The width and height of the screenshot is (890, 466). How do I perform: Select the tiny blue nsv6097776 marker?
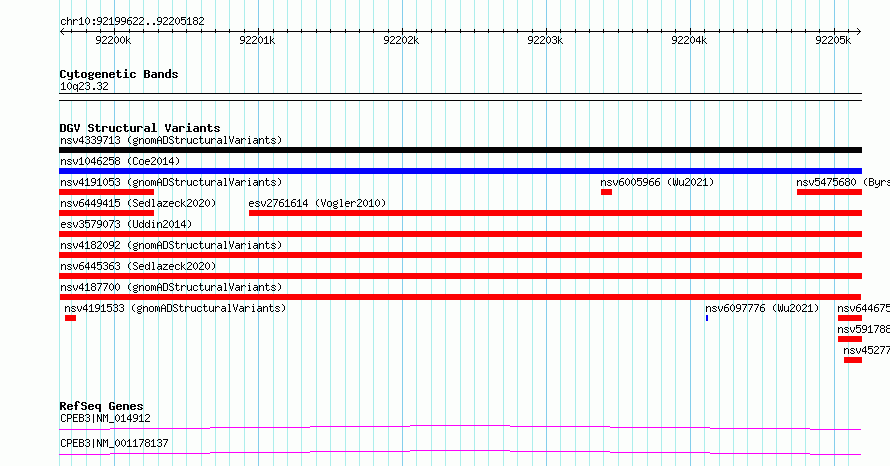[x=707, y=318]
